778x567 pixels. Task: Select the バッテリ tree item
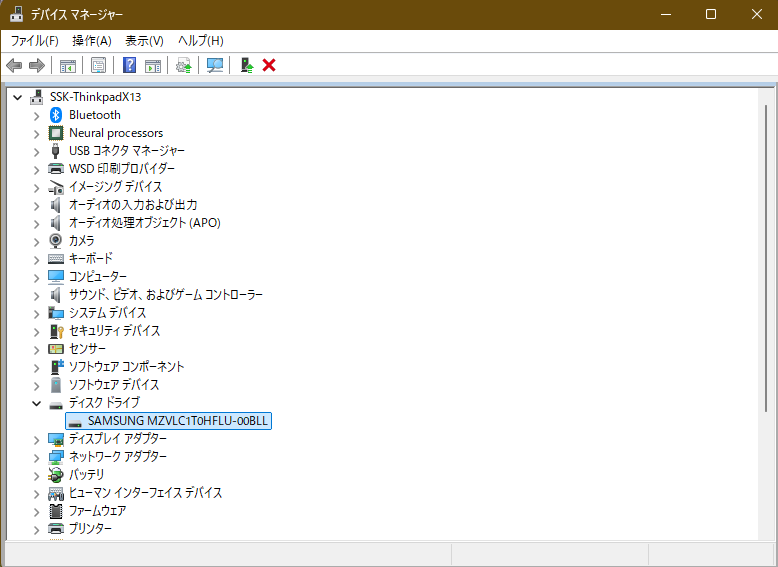click(86, 475)
